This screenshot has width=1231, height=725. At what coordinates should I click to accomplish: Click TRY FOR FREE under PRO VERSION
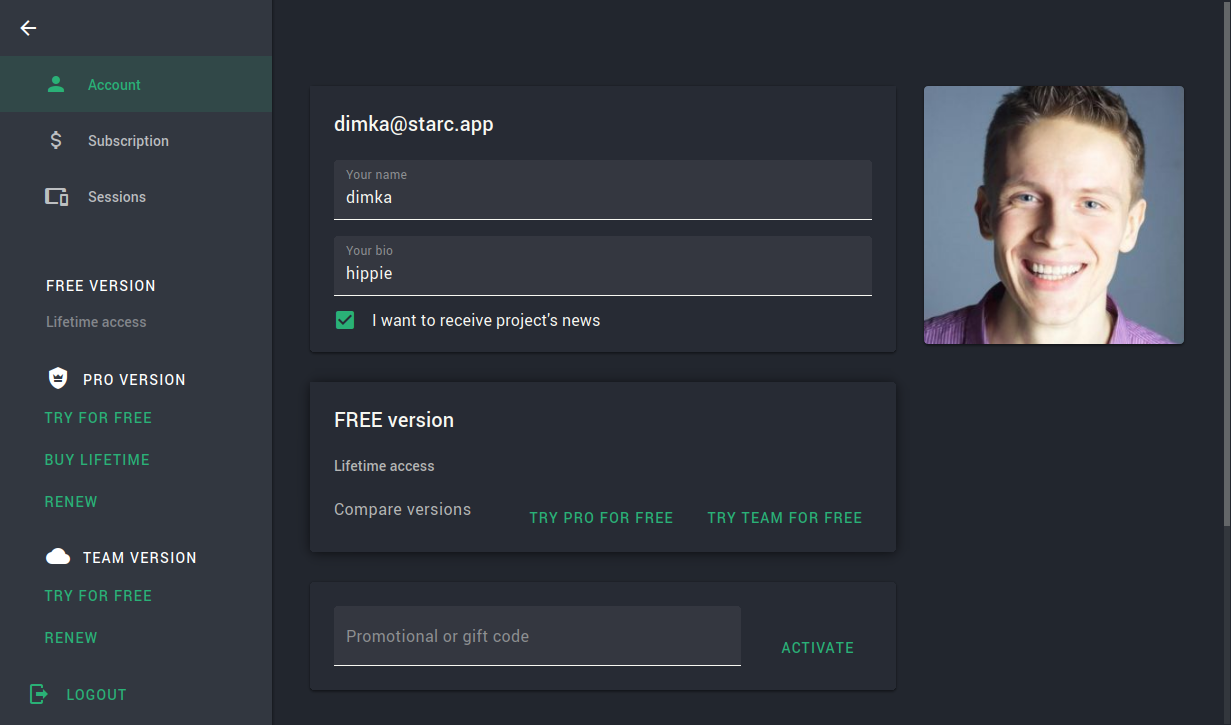98,418
